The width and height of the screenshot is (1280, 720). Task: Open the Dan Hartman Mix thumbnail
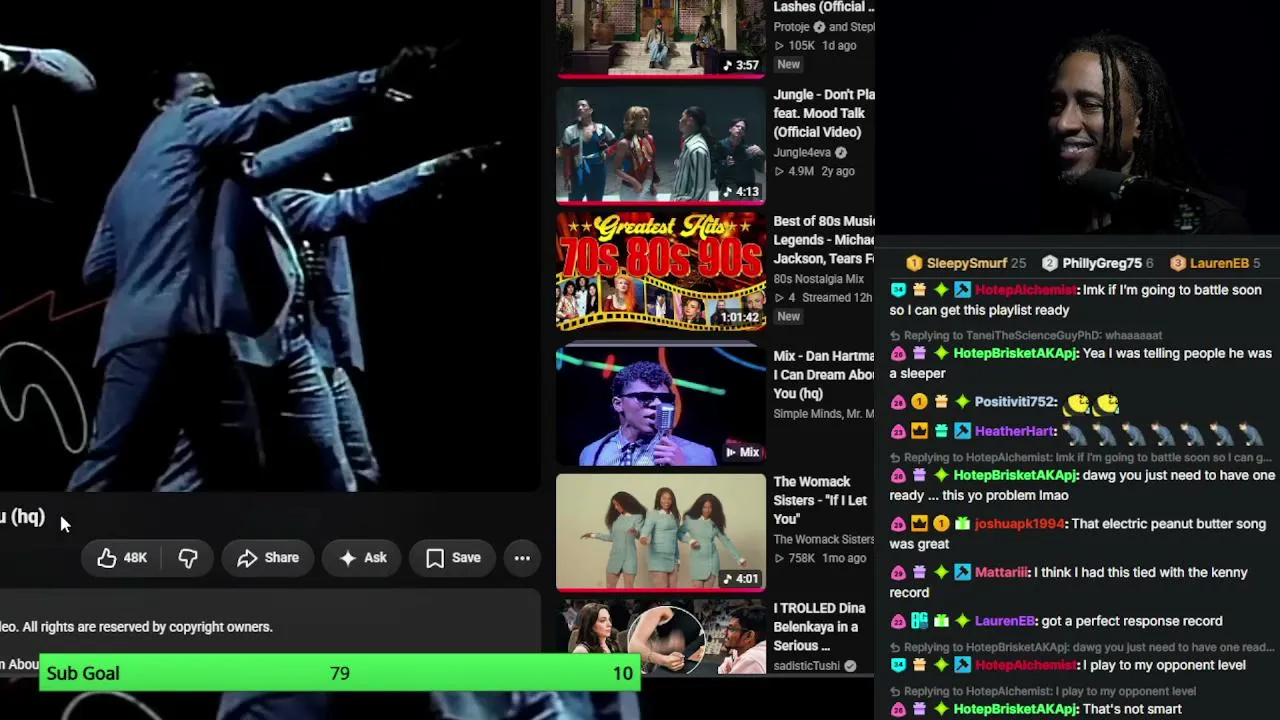pyautogui.click(x=661, y=406)
